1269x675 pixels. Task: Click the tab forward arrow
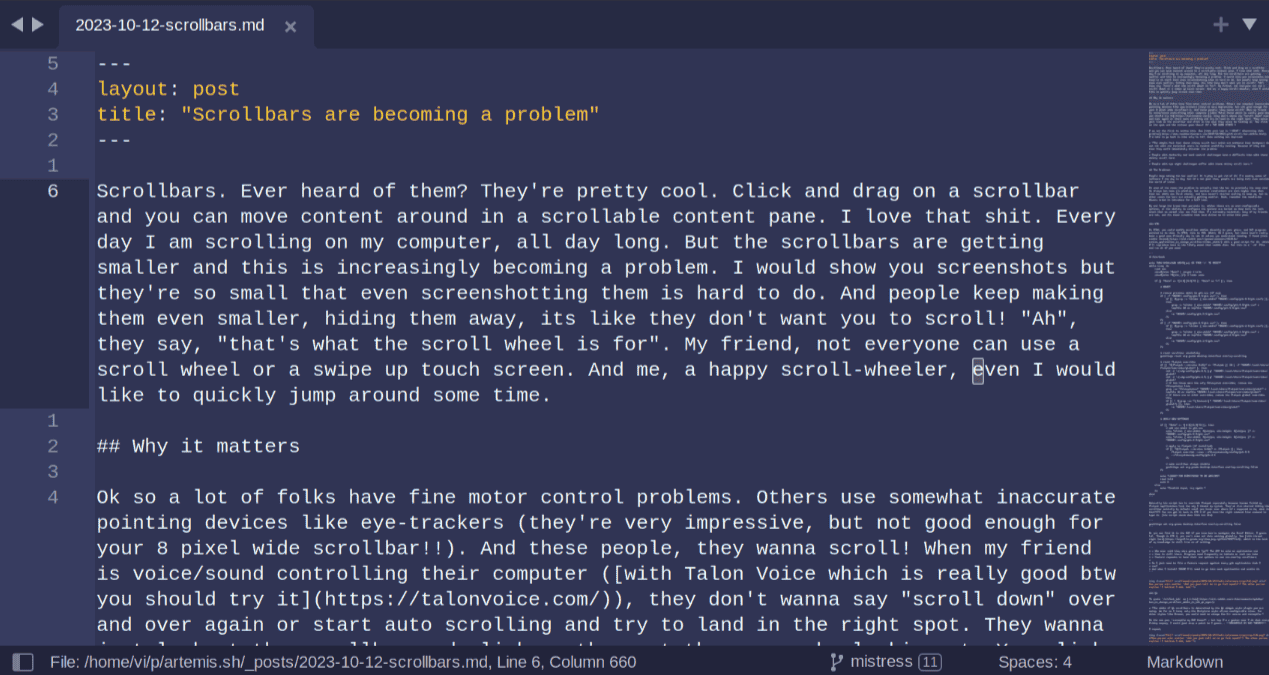[38, 24]
